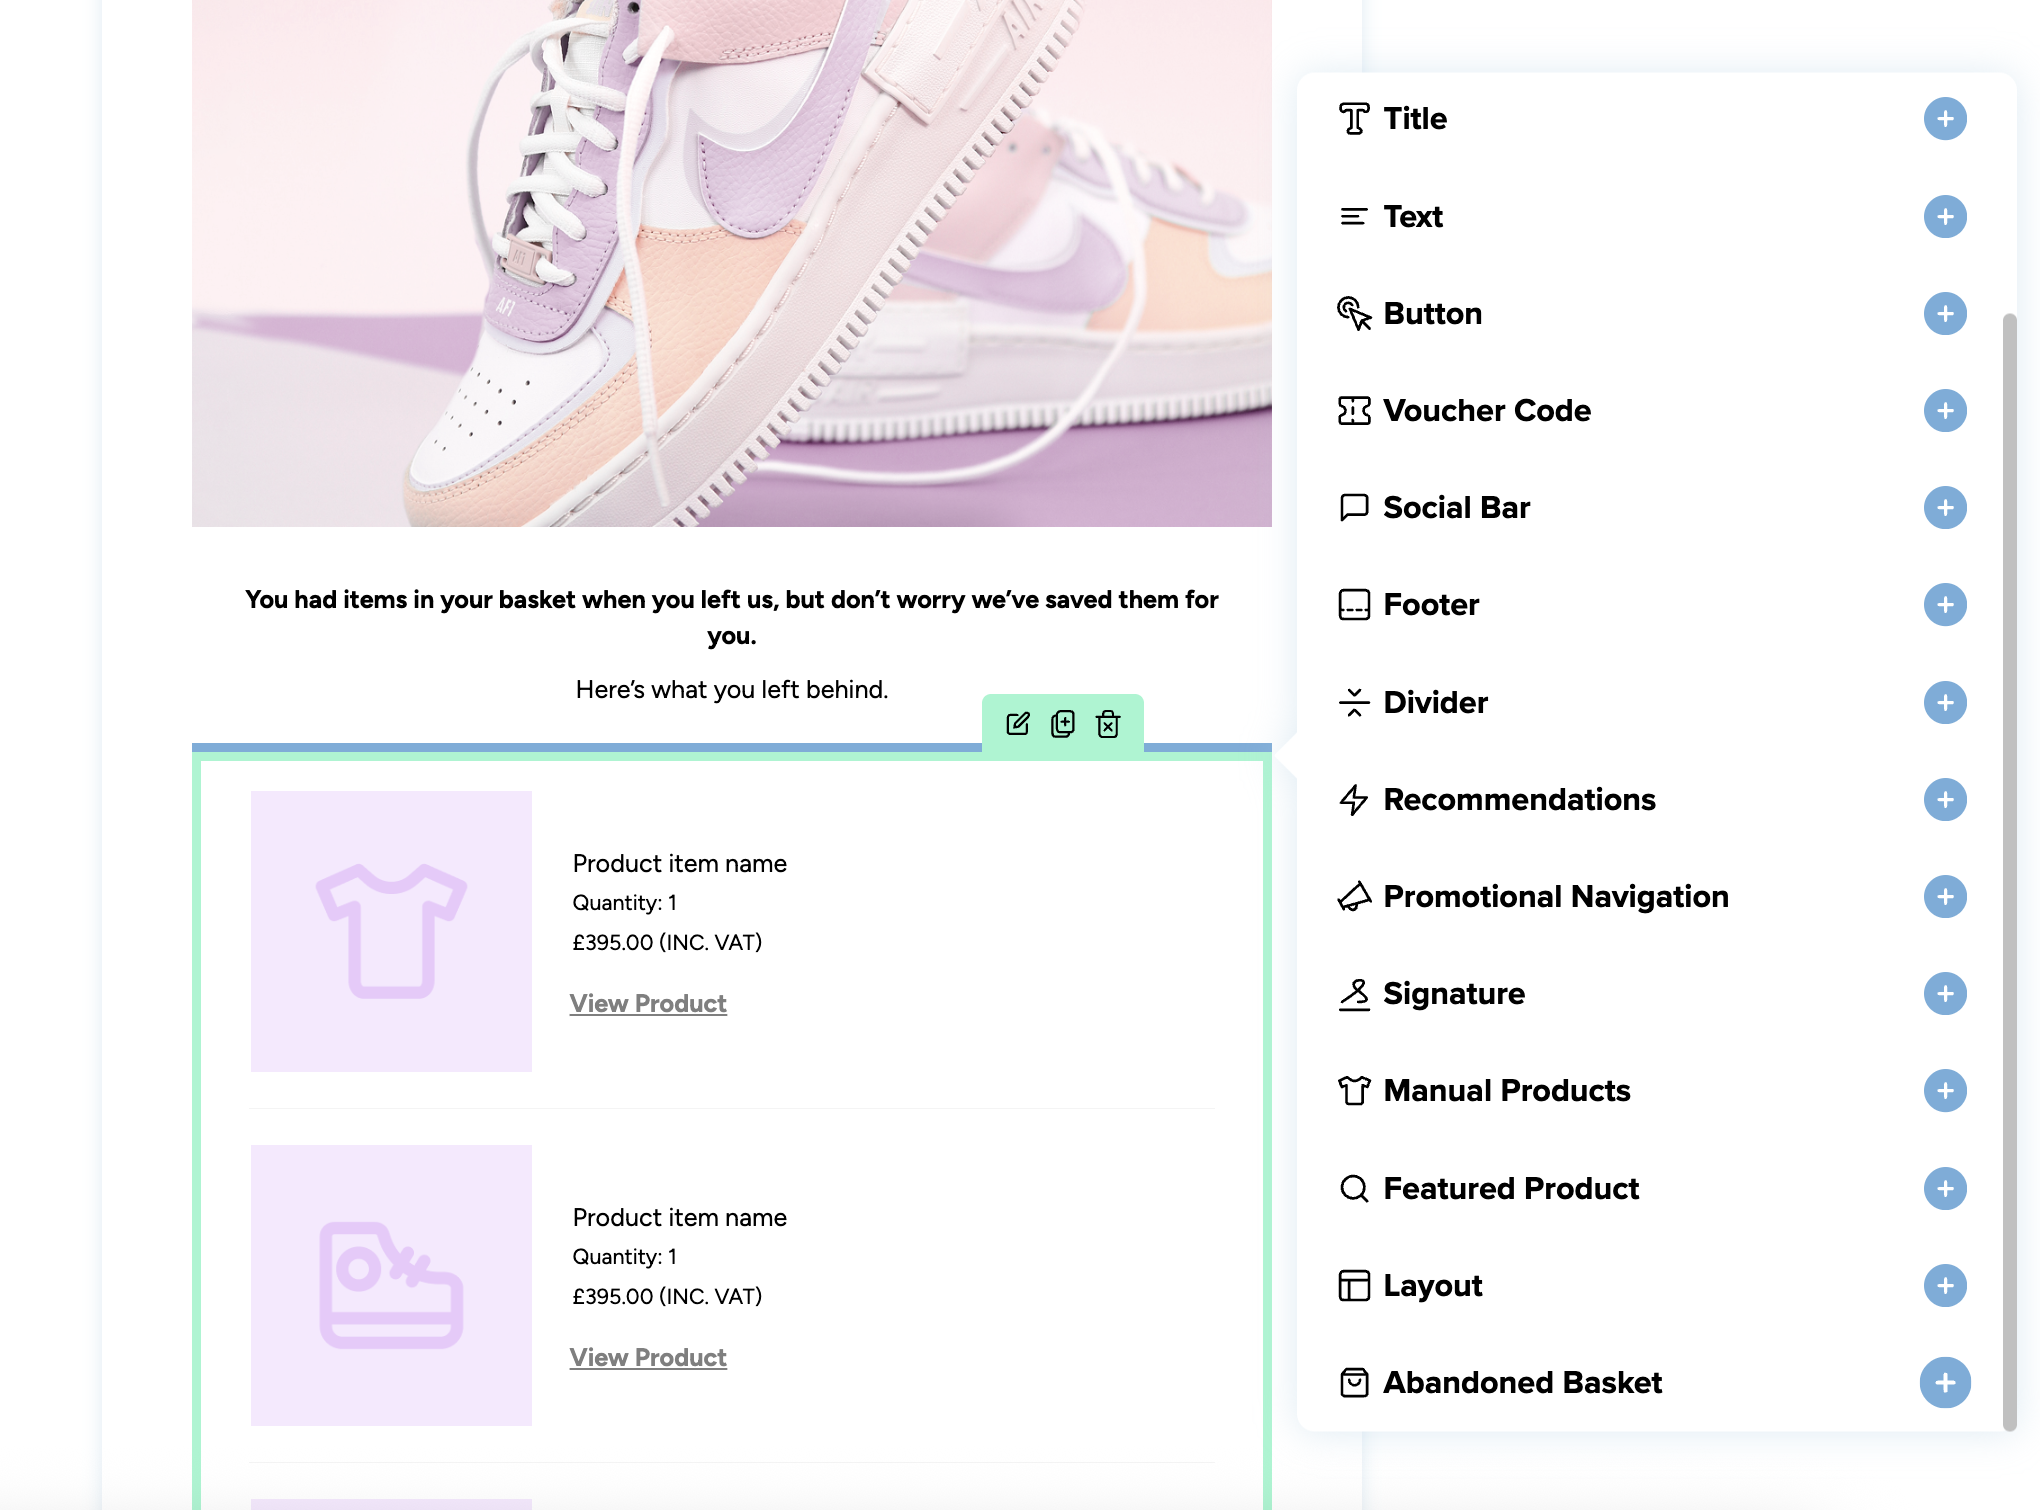2040x1510 pixels.
Task: Add a Layout block from the sidebar
Action: [x=1946, y=1285]
